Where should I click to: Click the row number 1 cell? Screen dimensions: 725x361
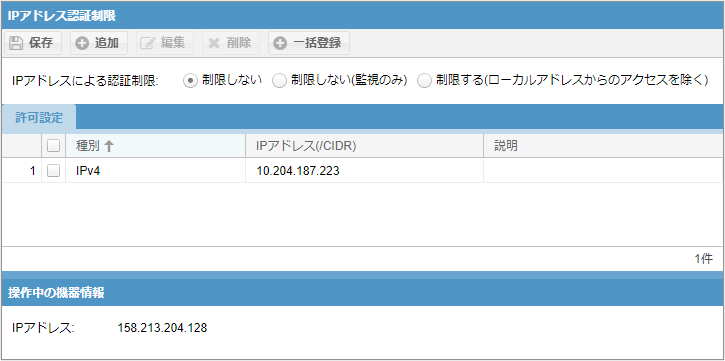(x=22, y=171)
